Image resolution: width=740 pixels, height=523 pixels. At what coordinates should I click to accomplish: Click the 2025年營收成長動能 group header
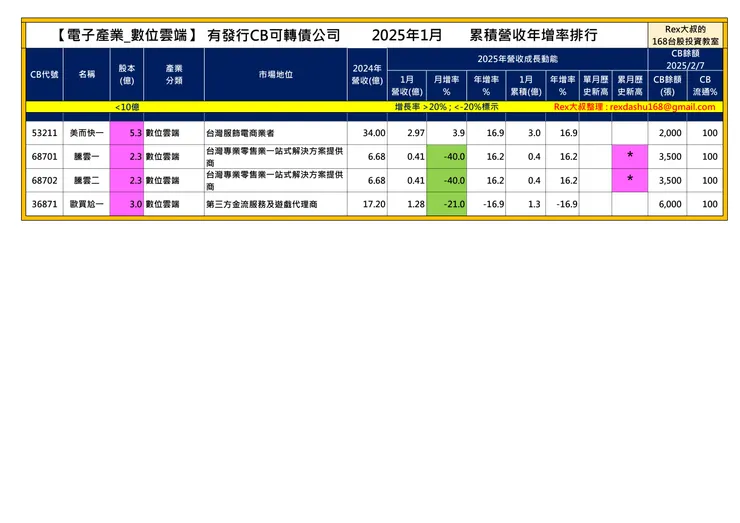(518, 59)
